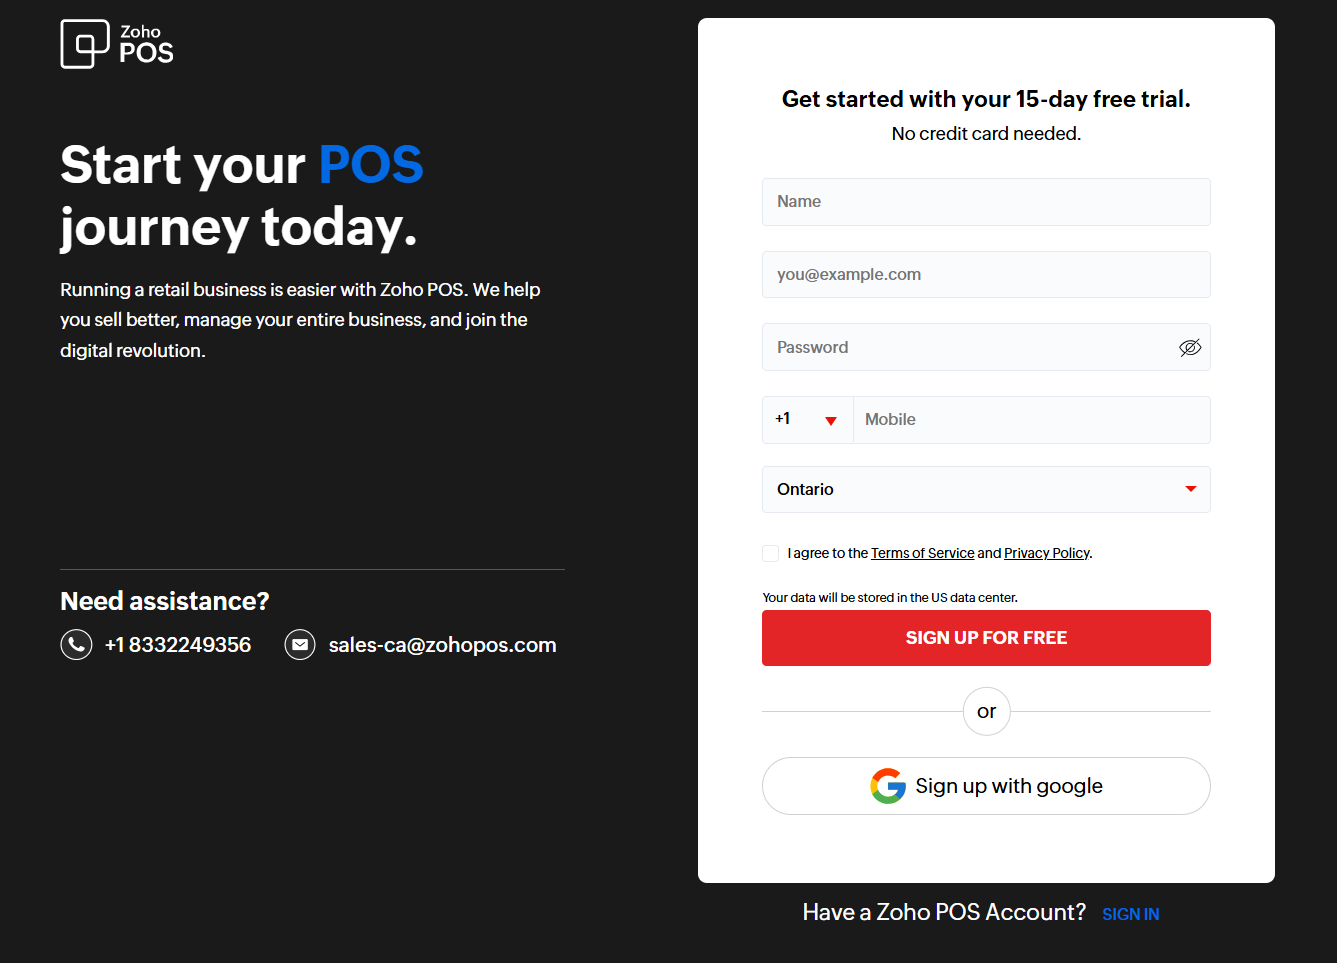Viewport: 1337px width, 963px height.
Task: Click the red arrow beside Ontario
Action: coord(1190,489)
